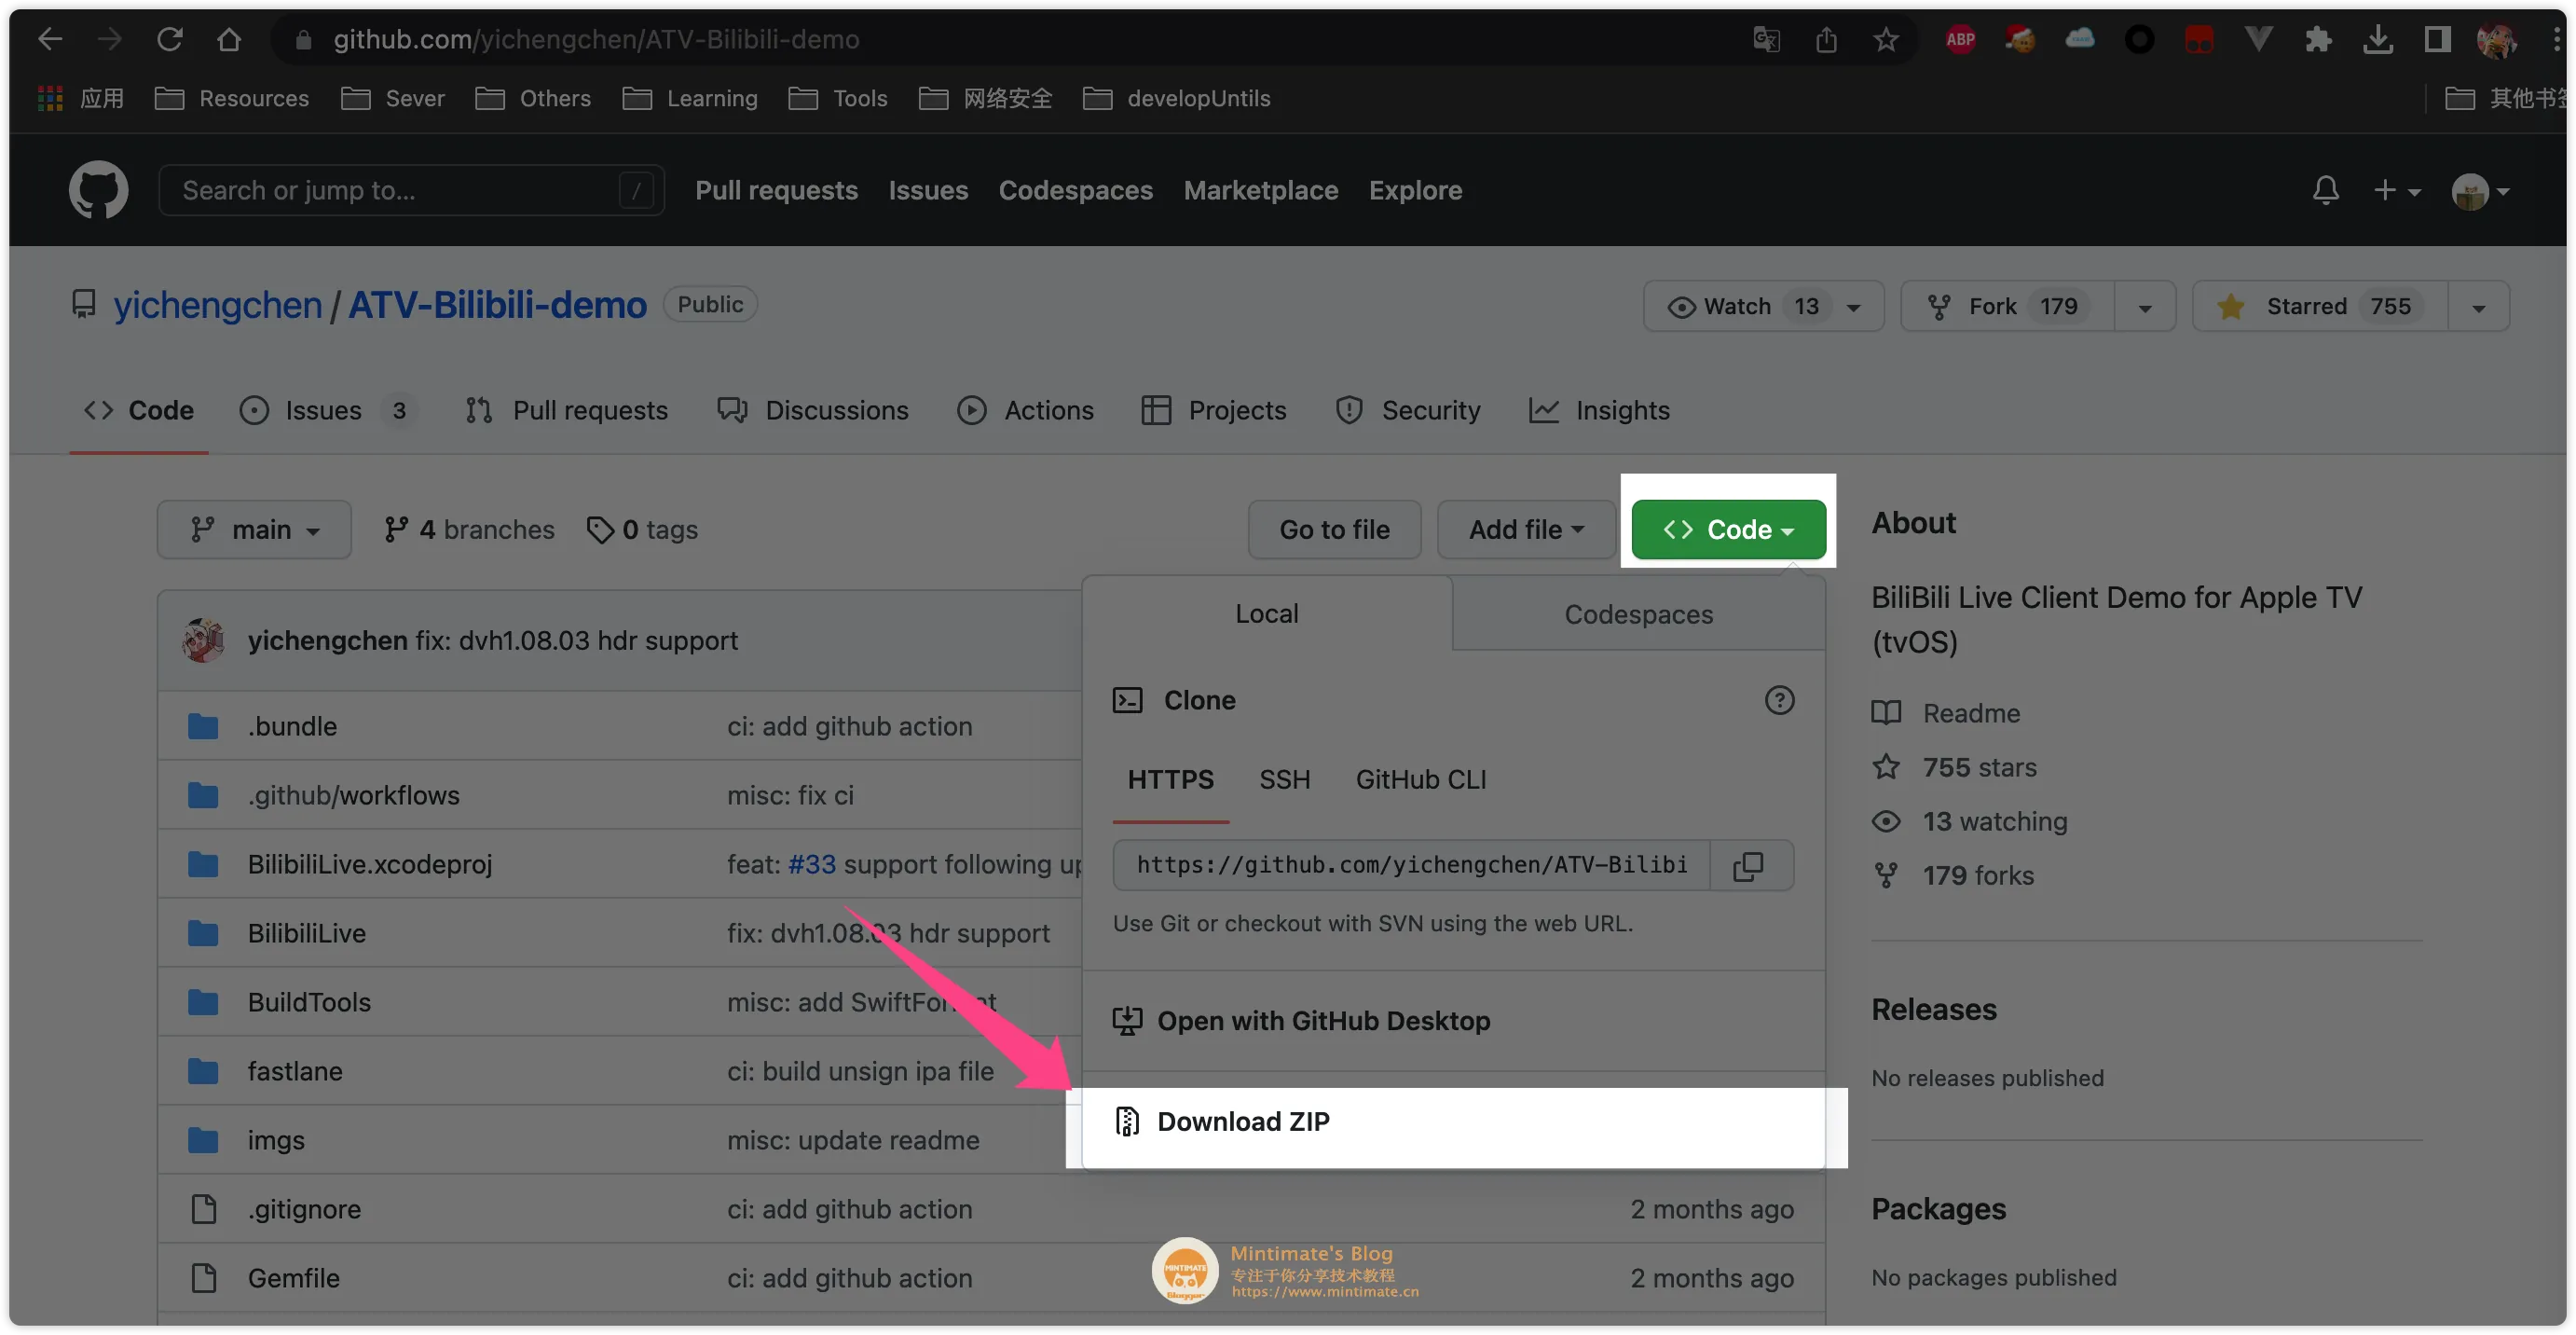Open the plus create-new dropdown
The width and height of the screenshot is (2576, 1335).
(x=2396, y=190)
